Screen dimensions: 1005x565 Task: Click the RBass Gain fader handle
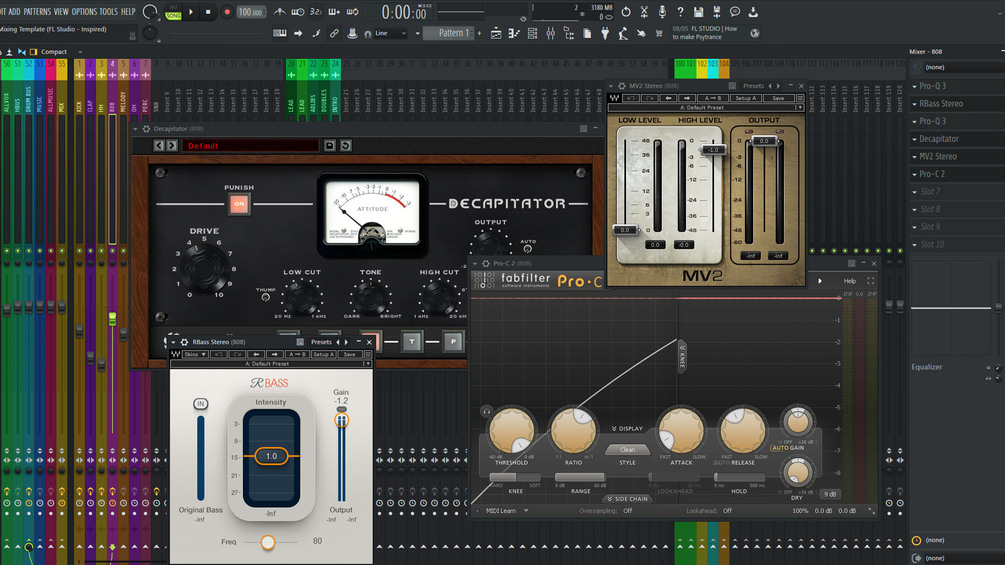pyautogui.click(x=342, y=420)
